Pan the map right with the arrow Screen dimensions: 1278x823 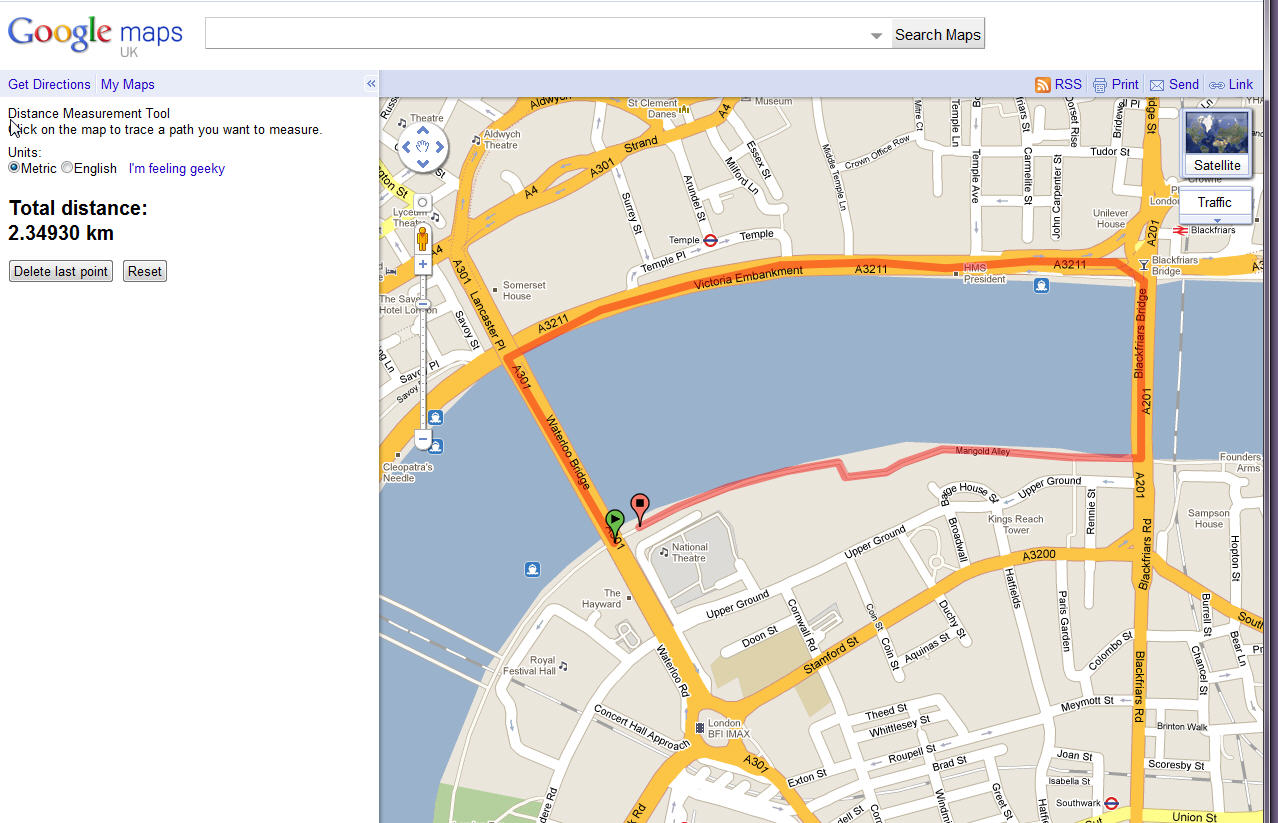click(440, 147)
